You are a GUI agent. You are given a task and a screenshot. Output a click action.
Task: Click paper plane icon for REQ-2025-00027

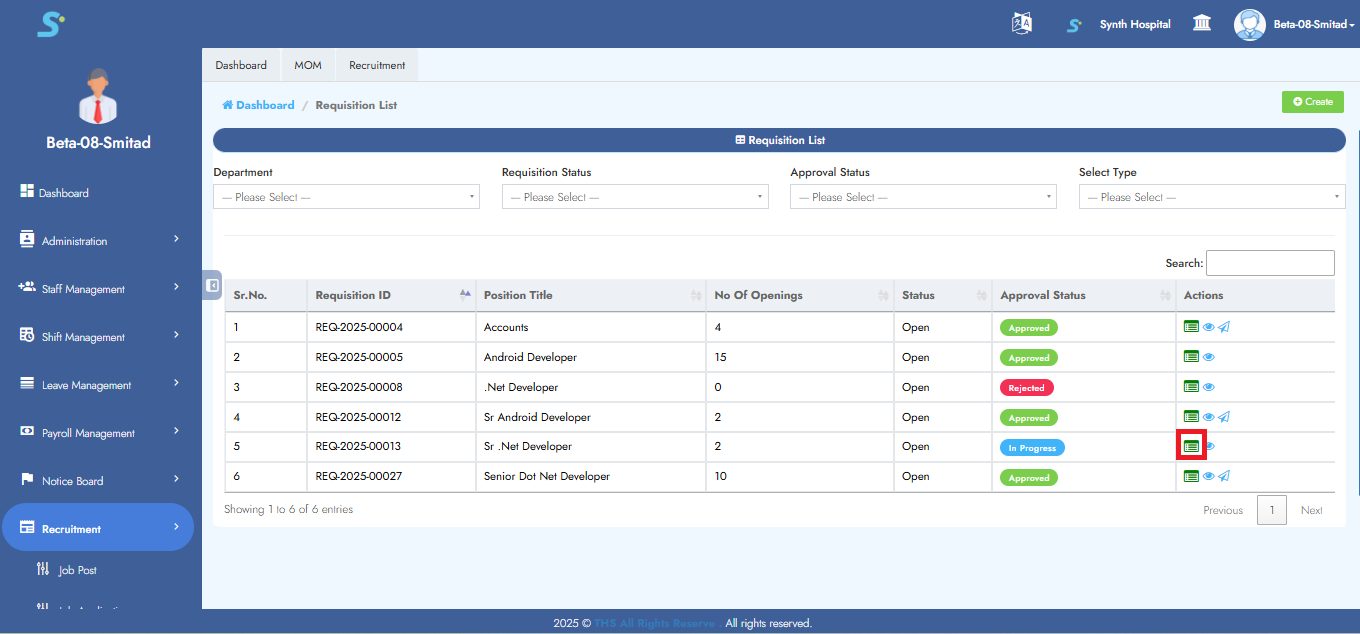[1224, 477]
